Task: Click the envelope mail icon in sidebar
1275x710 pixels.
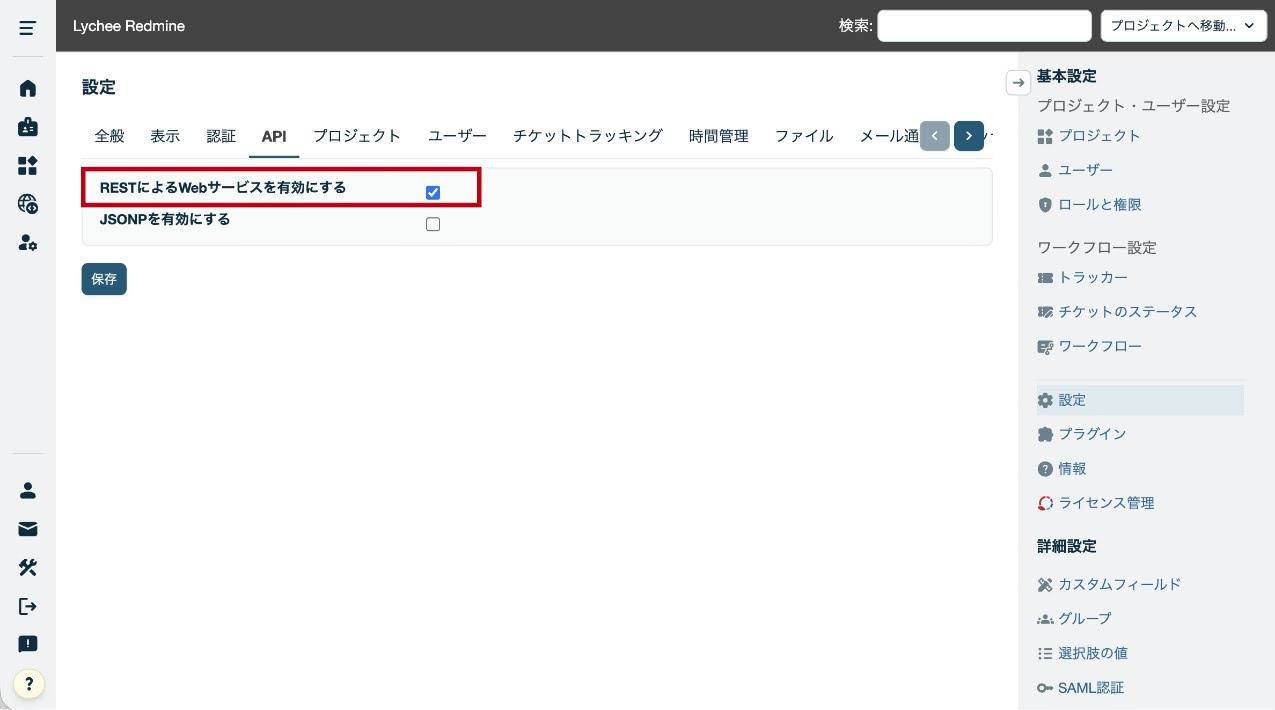Action: pyautogui.click(x=28, y=529)
